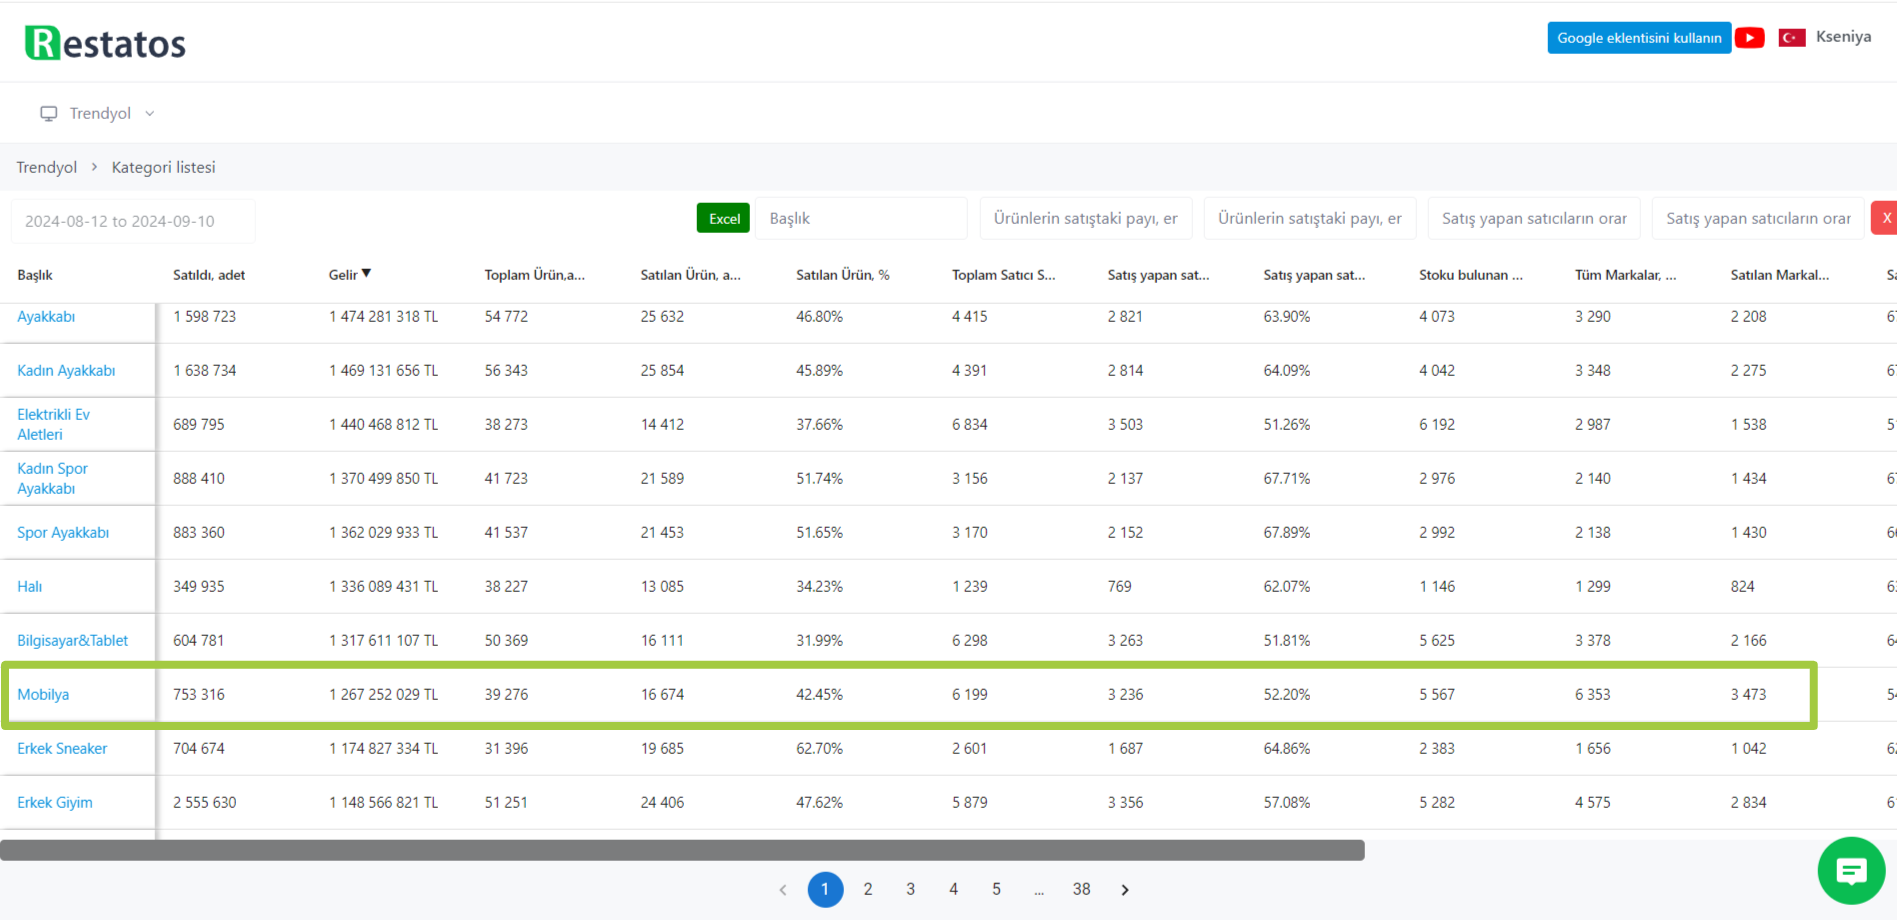This screenshot has width=1897, height=920.
Task: Open Bilgisayar&Tablet category link
Action: pos(72,641)
